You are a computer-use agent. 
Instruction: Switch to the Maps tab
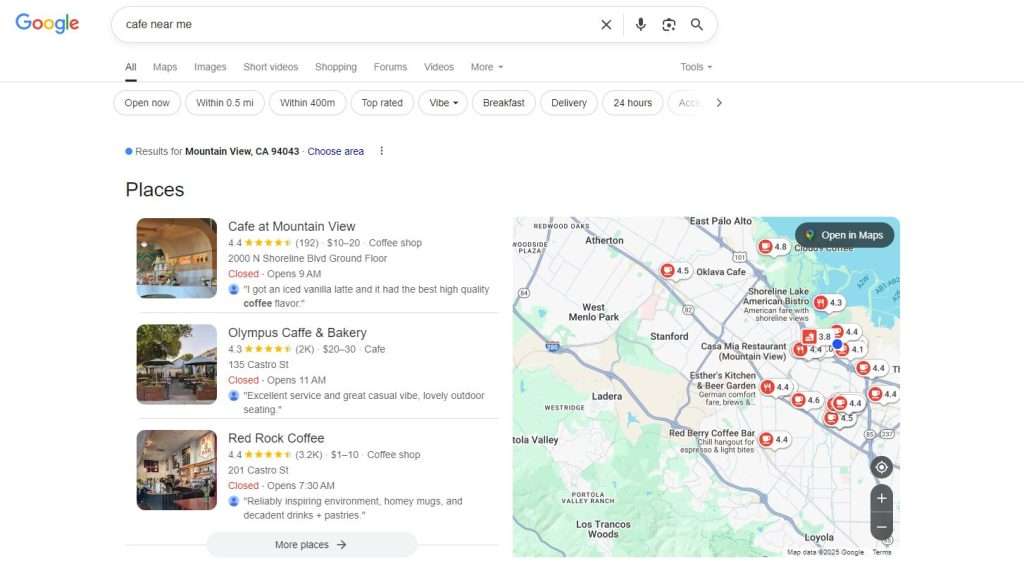pyautogui.click(x=165, y=67)
